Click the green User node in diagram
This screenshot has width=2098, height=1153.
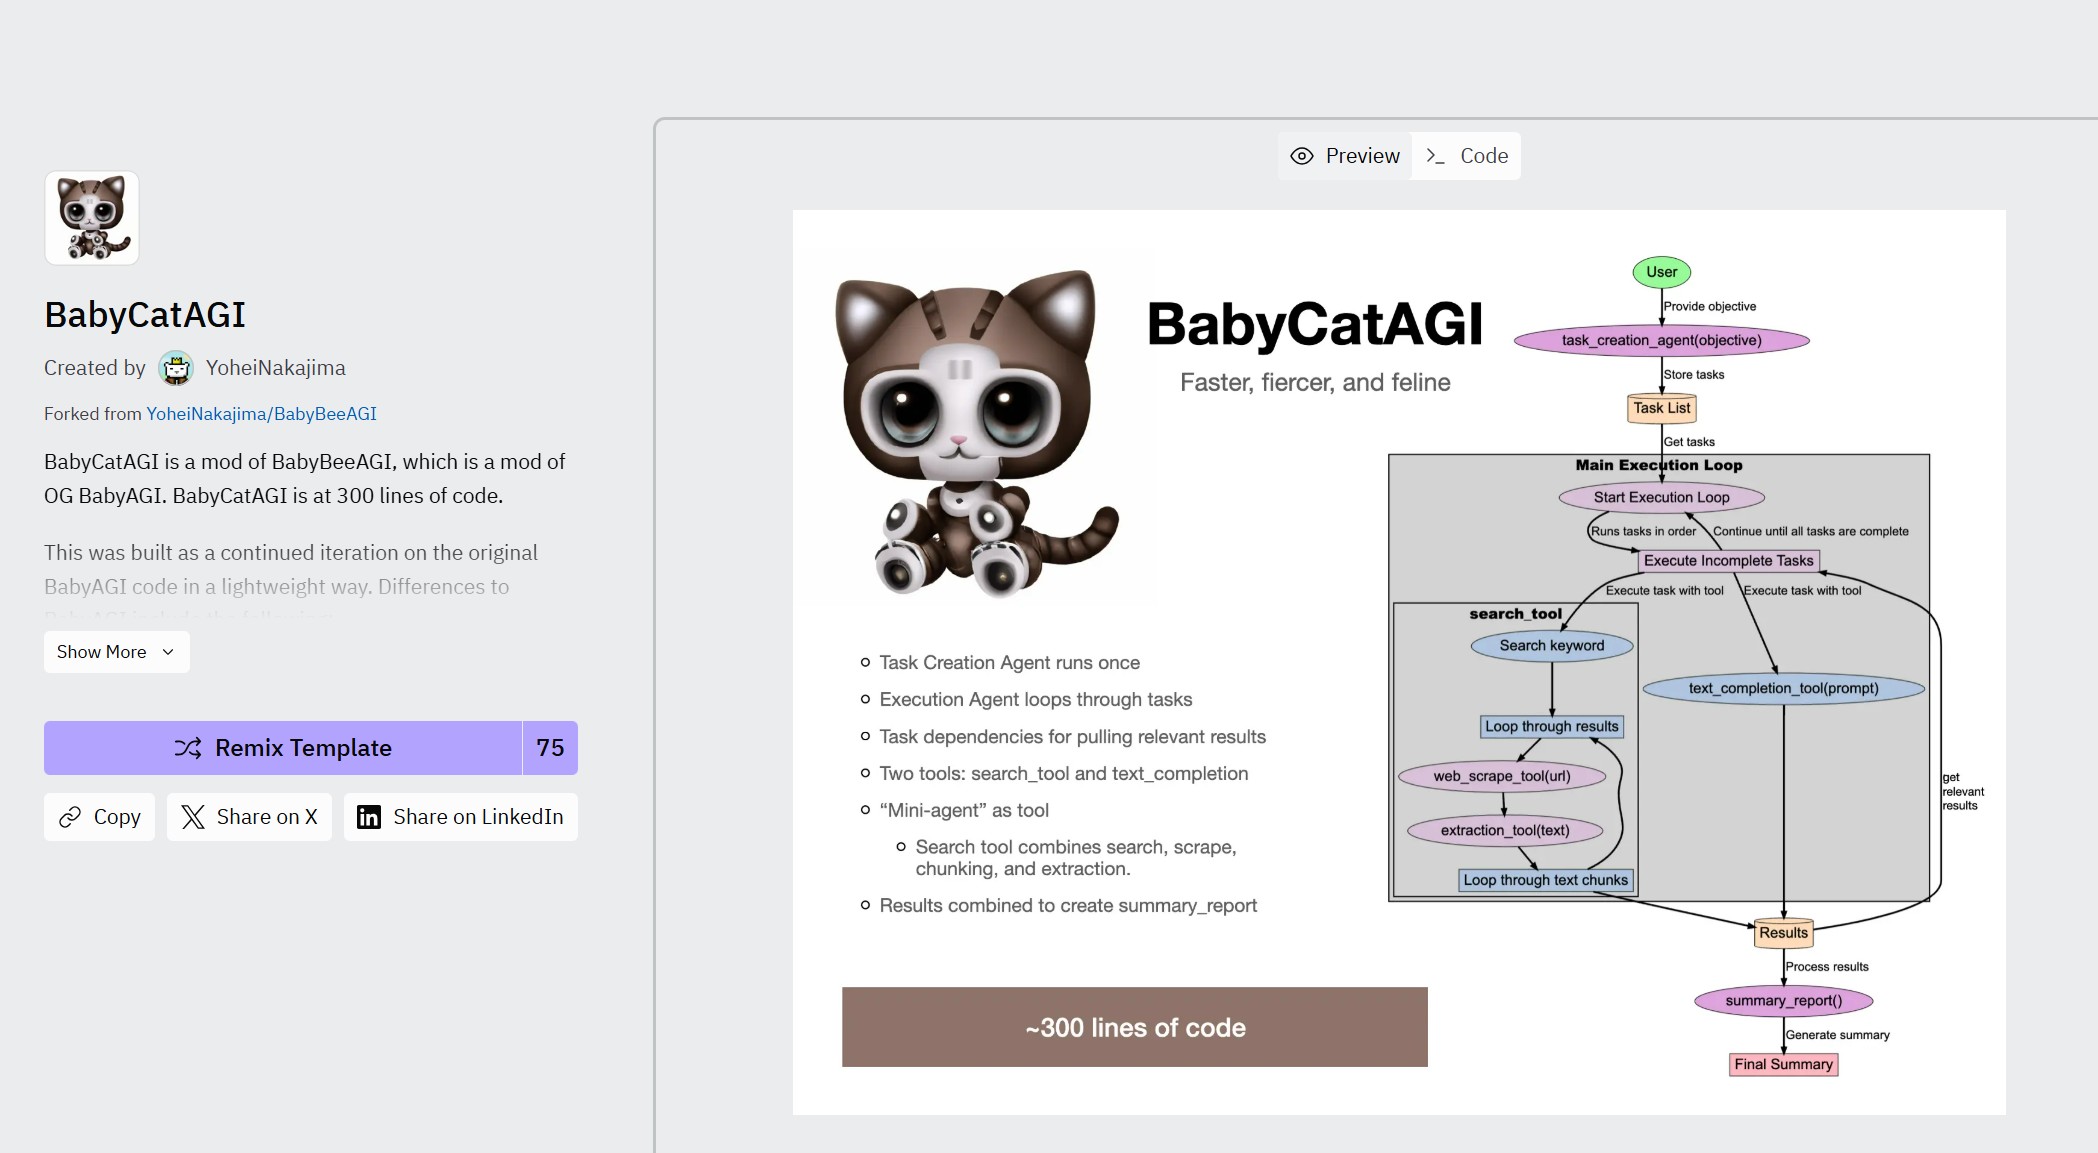pyautogui.click(x=1662, y=272)
